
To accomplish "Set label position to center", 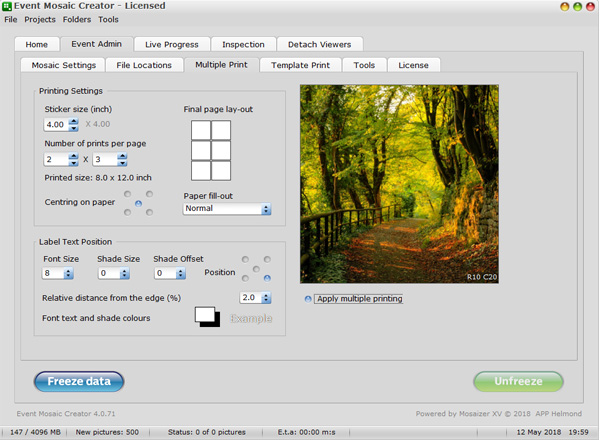I will [256, 269].
